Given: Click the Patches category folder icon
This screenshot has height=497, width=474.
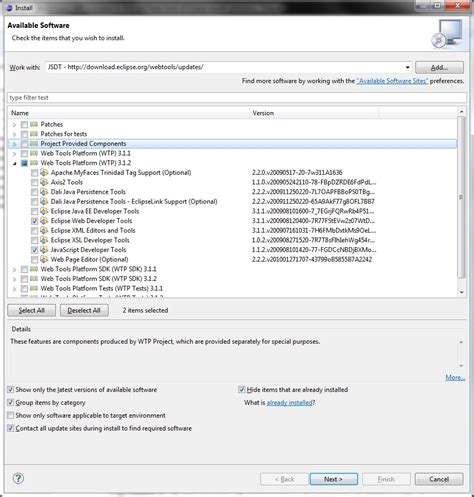Looking at the screenshot, I should pos(34,124).
